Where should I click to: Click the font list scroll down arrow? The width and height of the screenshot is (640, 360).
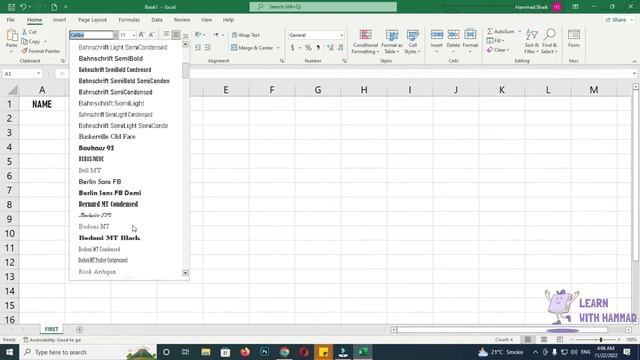tap(185, 273)
